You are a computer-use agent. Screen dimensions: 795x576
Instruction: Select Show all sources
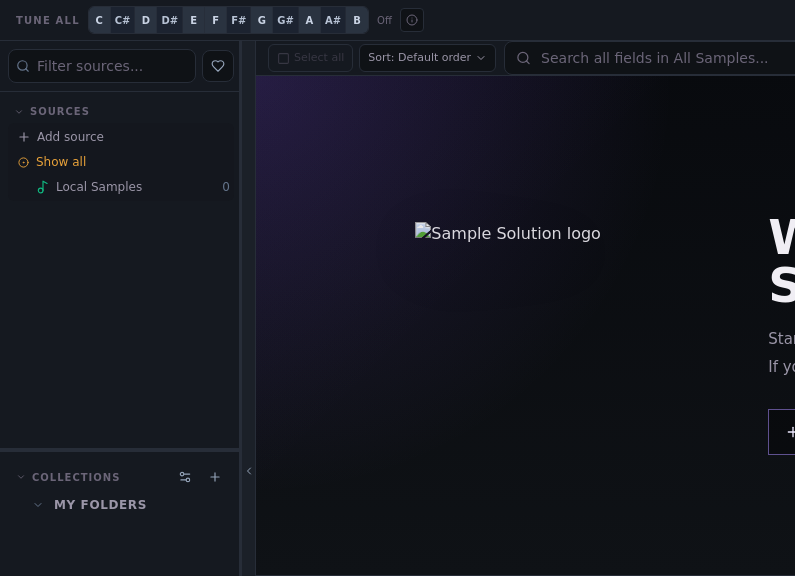tap(61, 162)
